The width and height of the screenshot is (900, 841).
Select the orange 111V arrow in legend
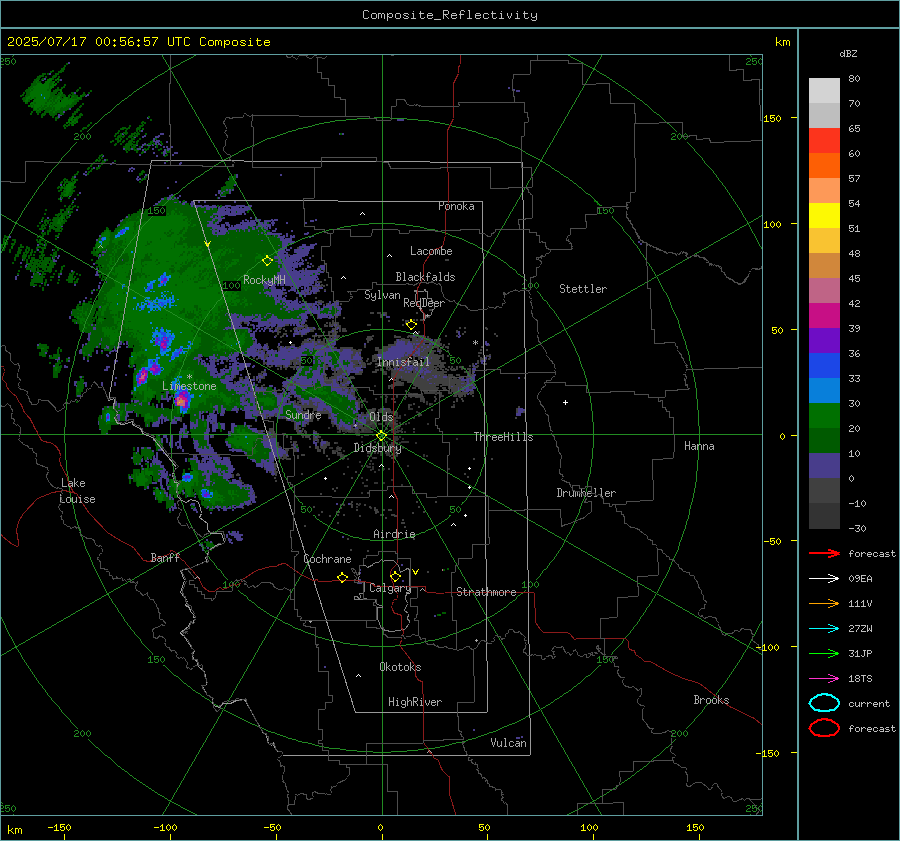tap(824, 603)
